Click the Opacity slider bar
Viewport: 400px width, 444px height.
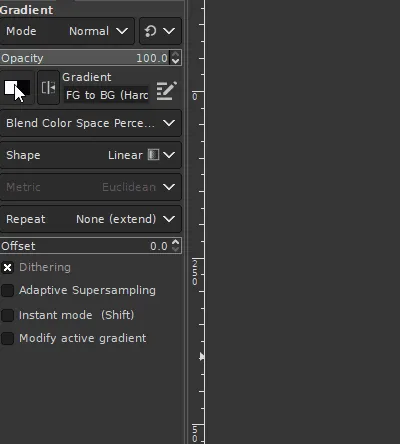tap(85, 58)
